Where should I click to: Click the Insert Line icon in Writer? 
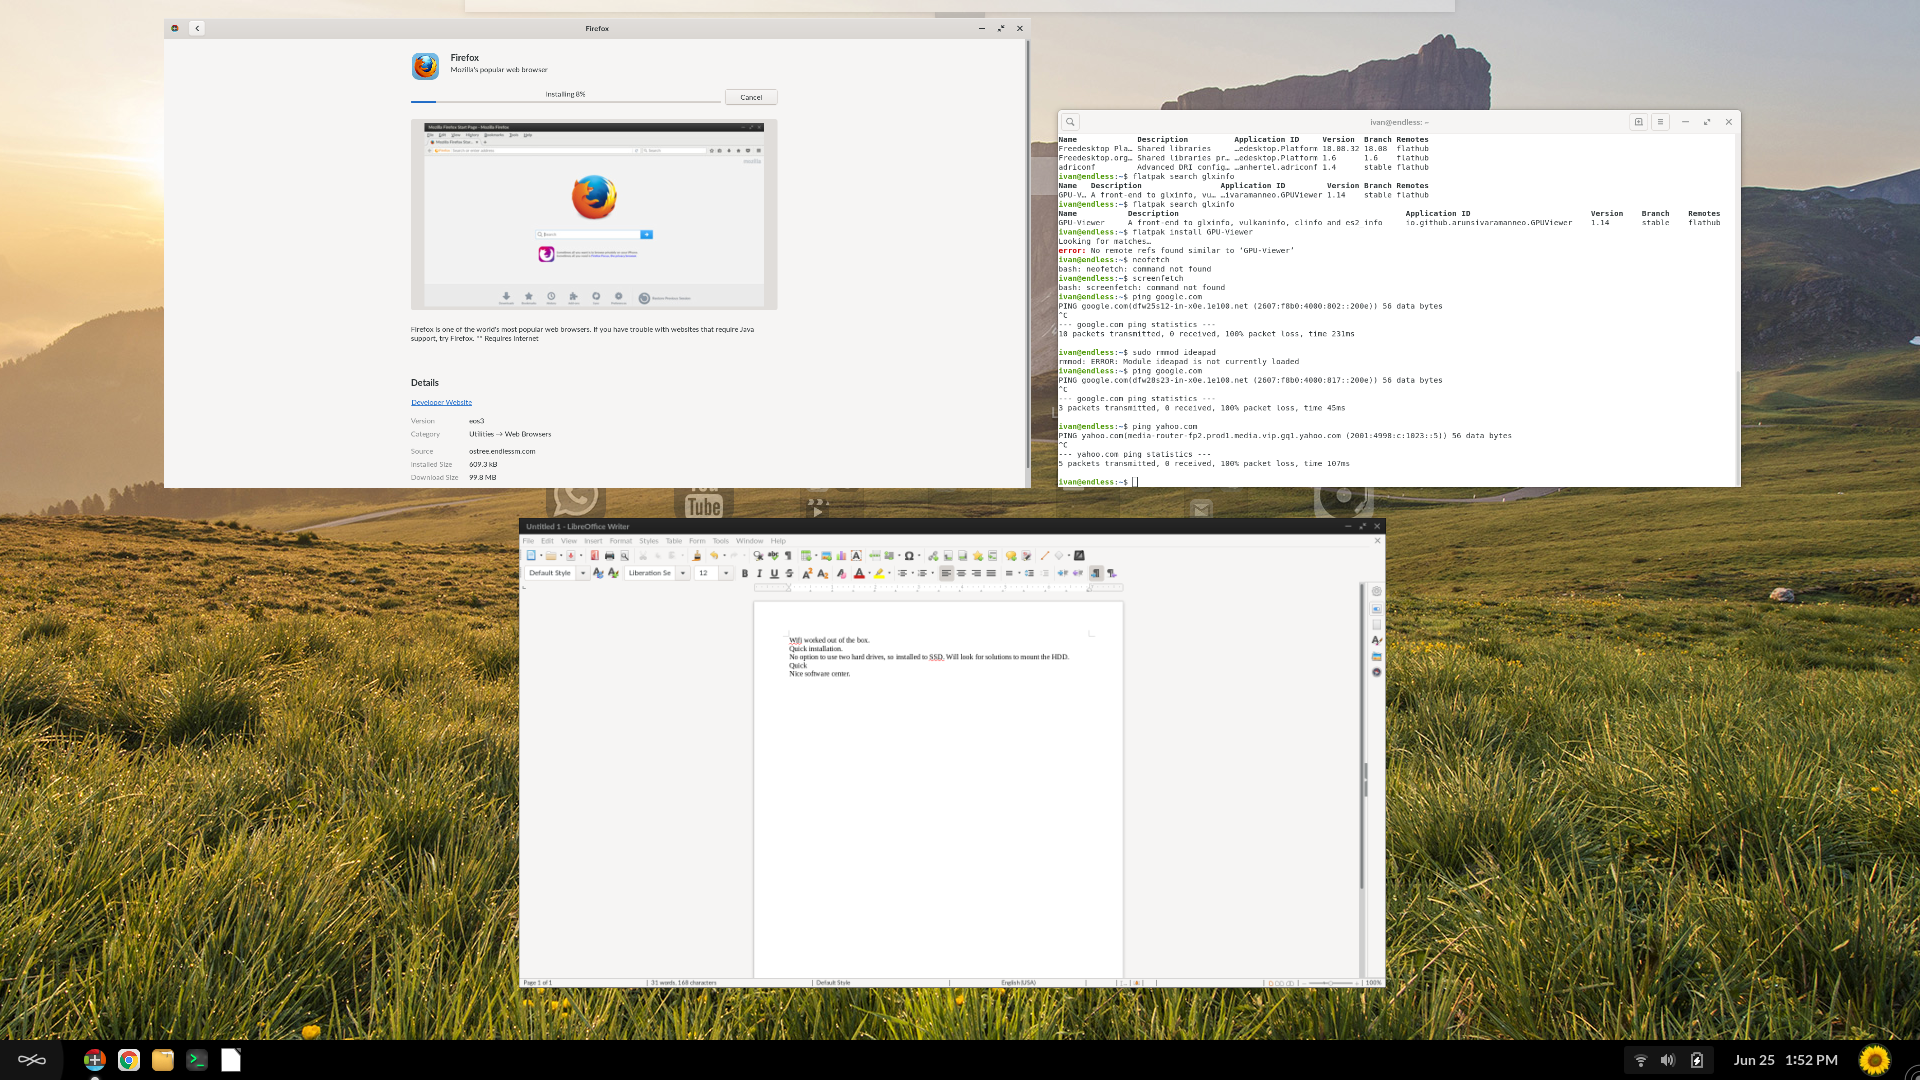coord(1045,556)
